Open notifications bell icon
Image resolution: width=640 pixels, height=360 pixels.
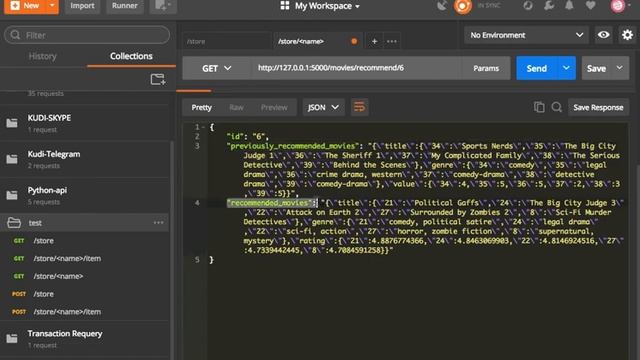tap(569, 6)
